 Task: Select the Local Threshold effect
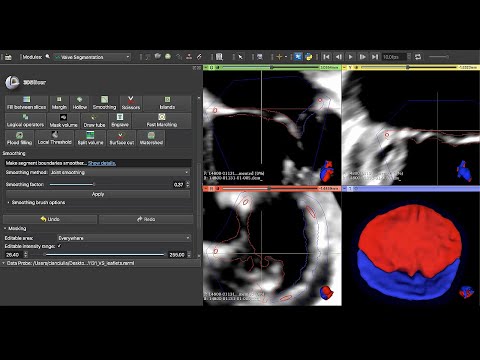pyautogui.click(x=55, y=138)
